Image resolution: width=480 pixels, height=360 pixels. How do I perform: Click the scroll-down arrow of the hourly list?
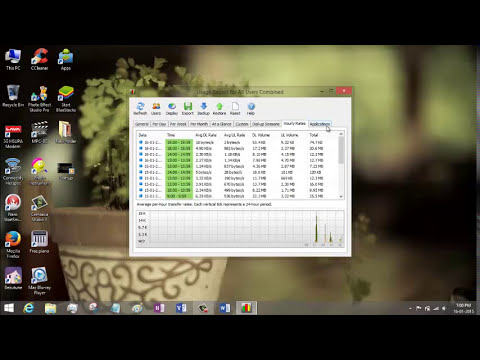click(341, 196)
